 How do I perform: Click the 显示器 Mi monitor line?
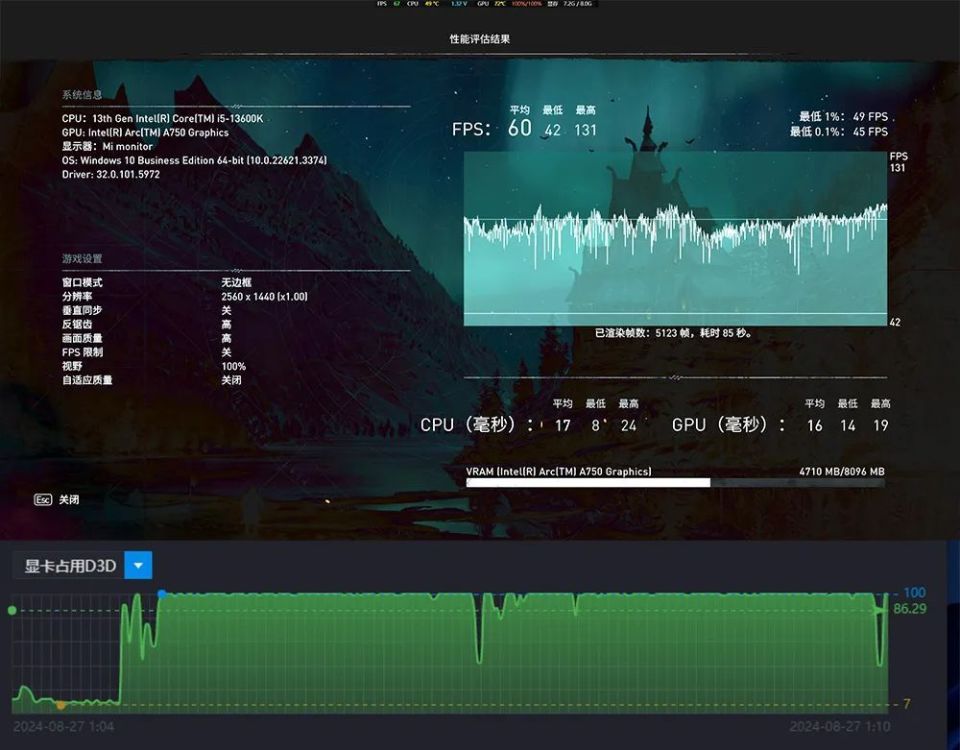pyautogui.click(x=107, y=146)
